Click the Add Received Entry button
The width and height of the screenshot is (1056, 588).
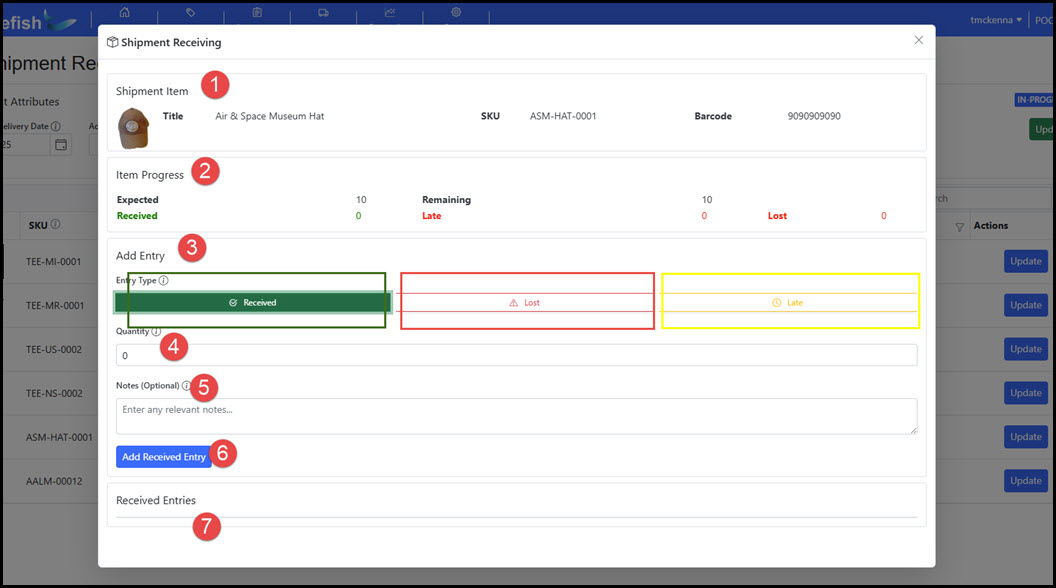(164, 457)
